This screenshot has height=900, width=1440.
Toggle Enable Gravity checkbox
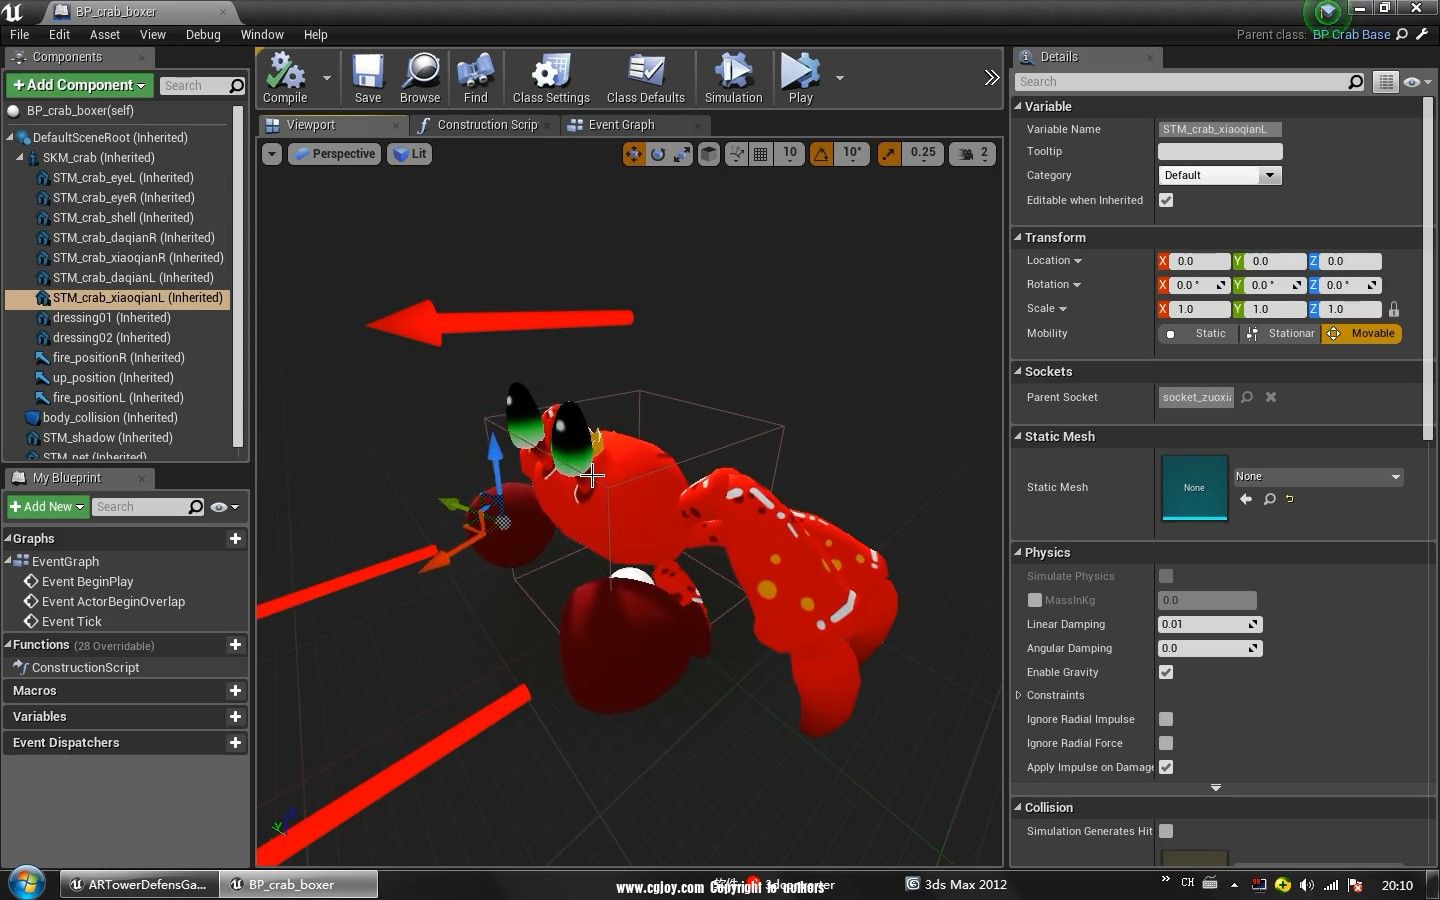tap(1166, 672)
